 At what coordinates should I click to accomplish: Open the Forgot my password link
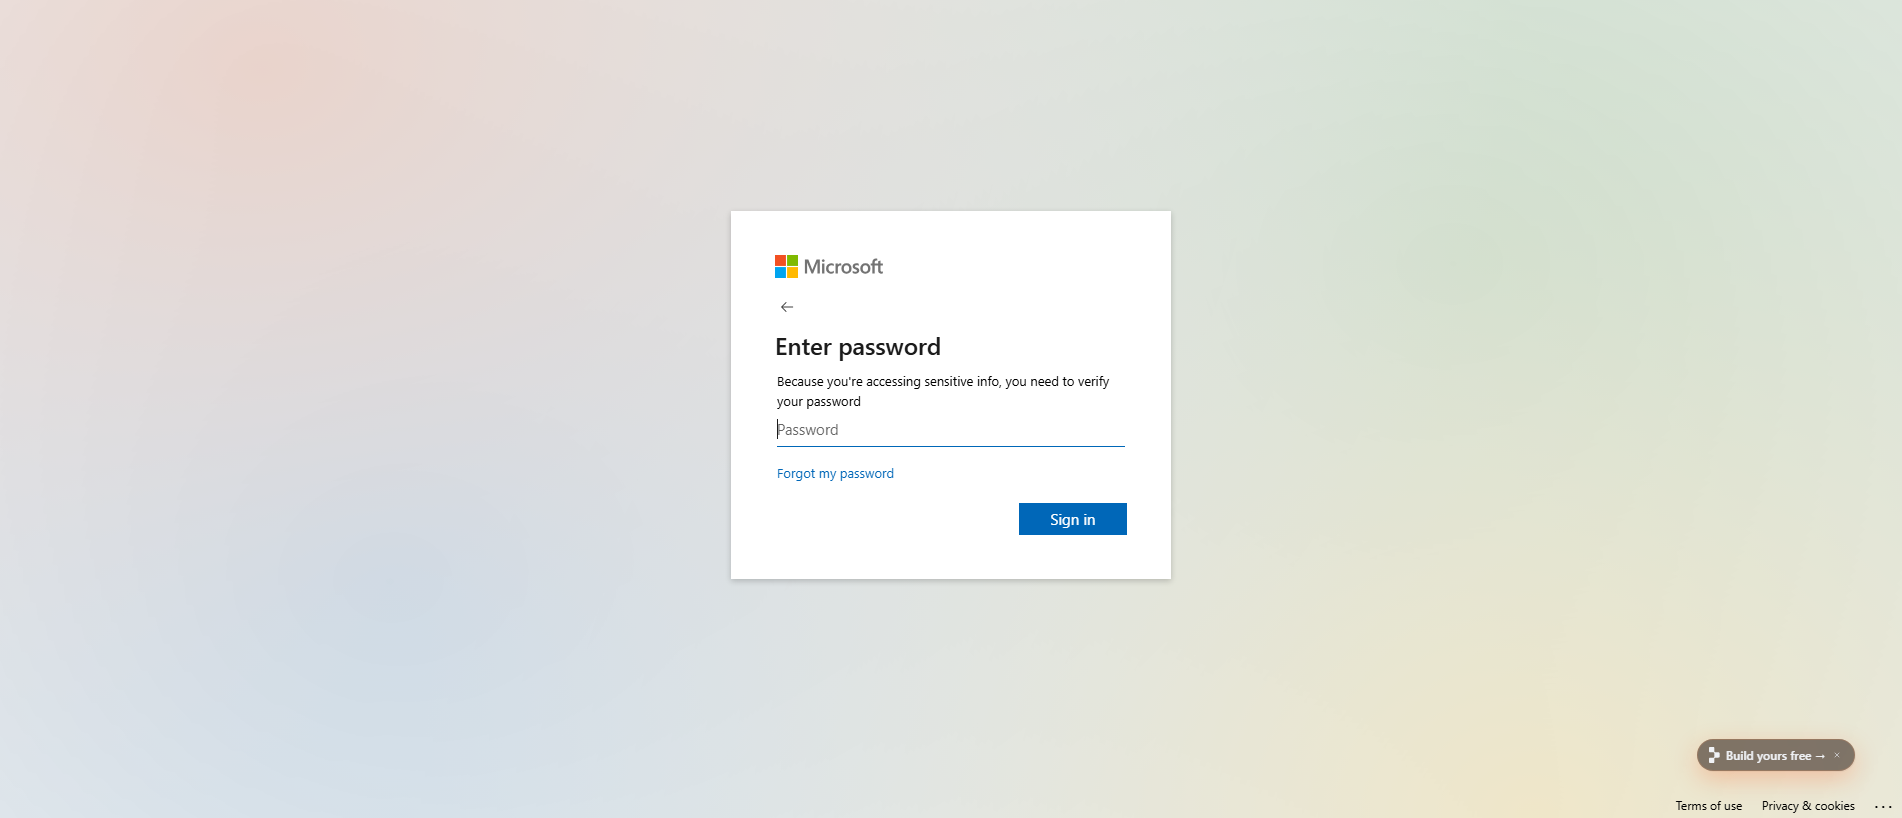coord(835,474)
